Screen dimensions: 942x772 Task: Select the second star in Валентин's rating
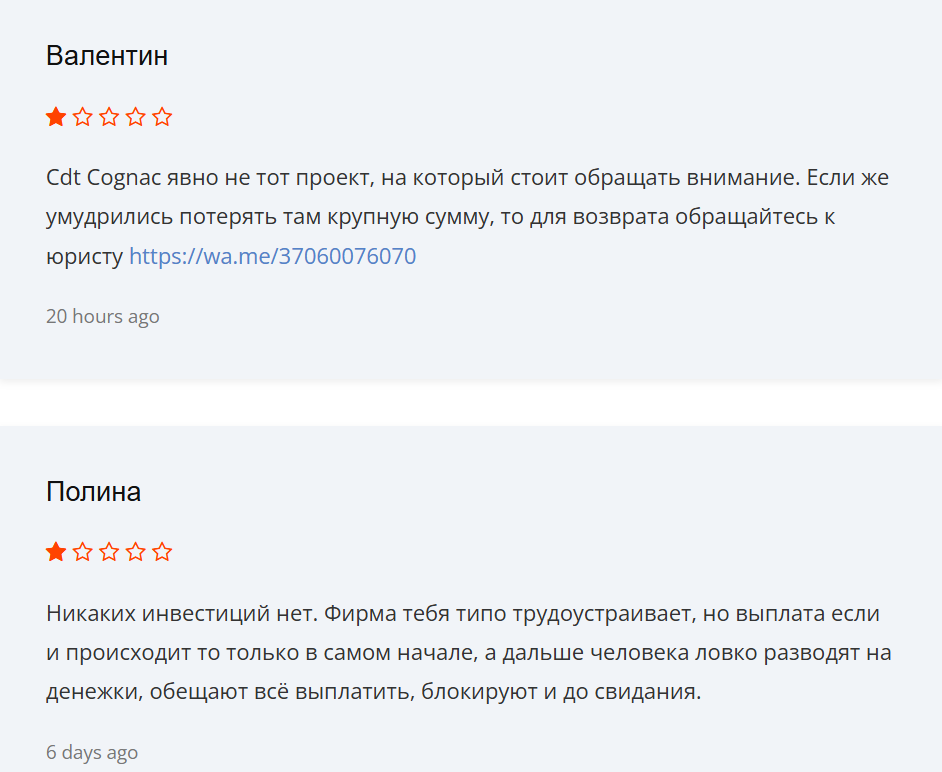click(82, 116)
